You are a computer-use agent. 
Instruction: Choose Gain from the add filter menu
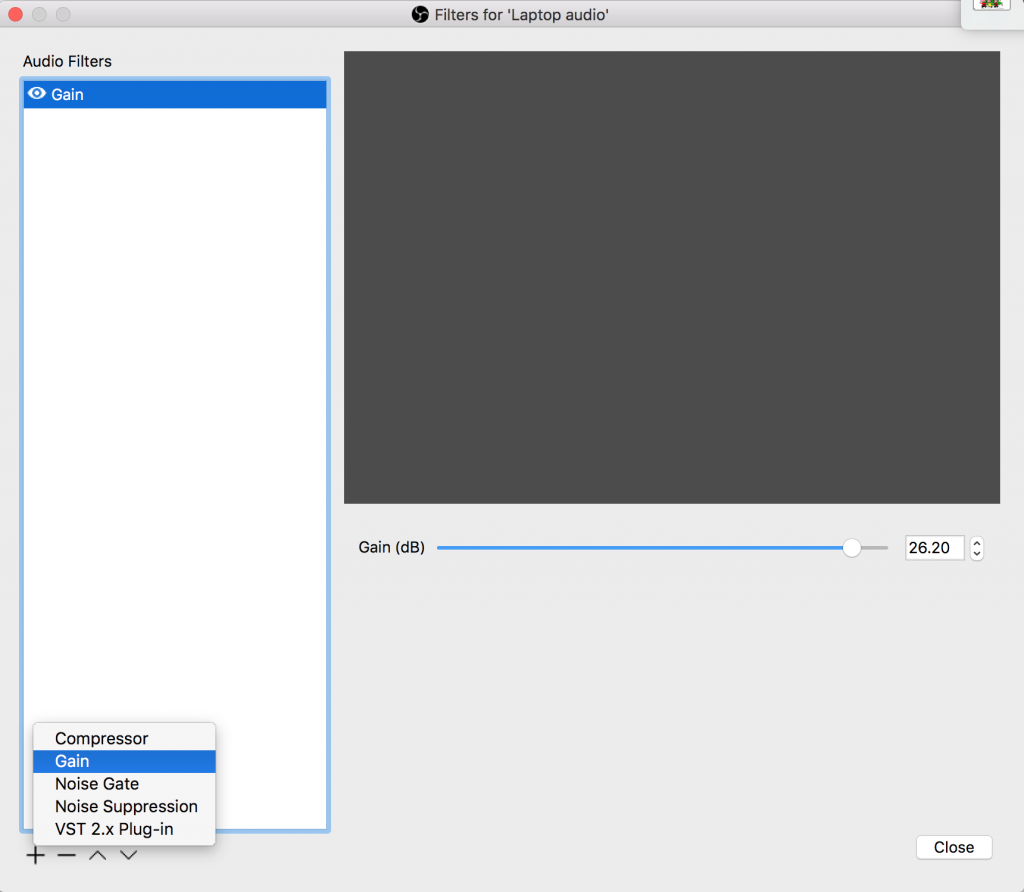click(124, 761)
